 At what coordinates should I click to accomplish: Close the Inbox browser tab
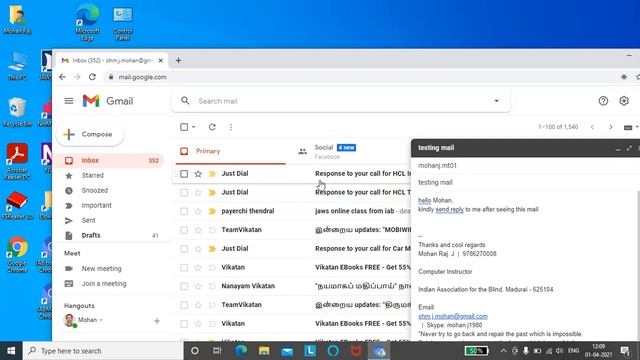(160, 60)
